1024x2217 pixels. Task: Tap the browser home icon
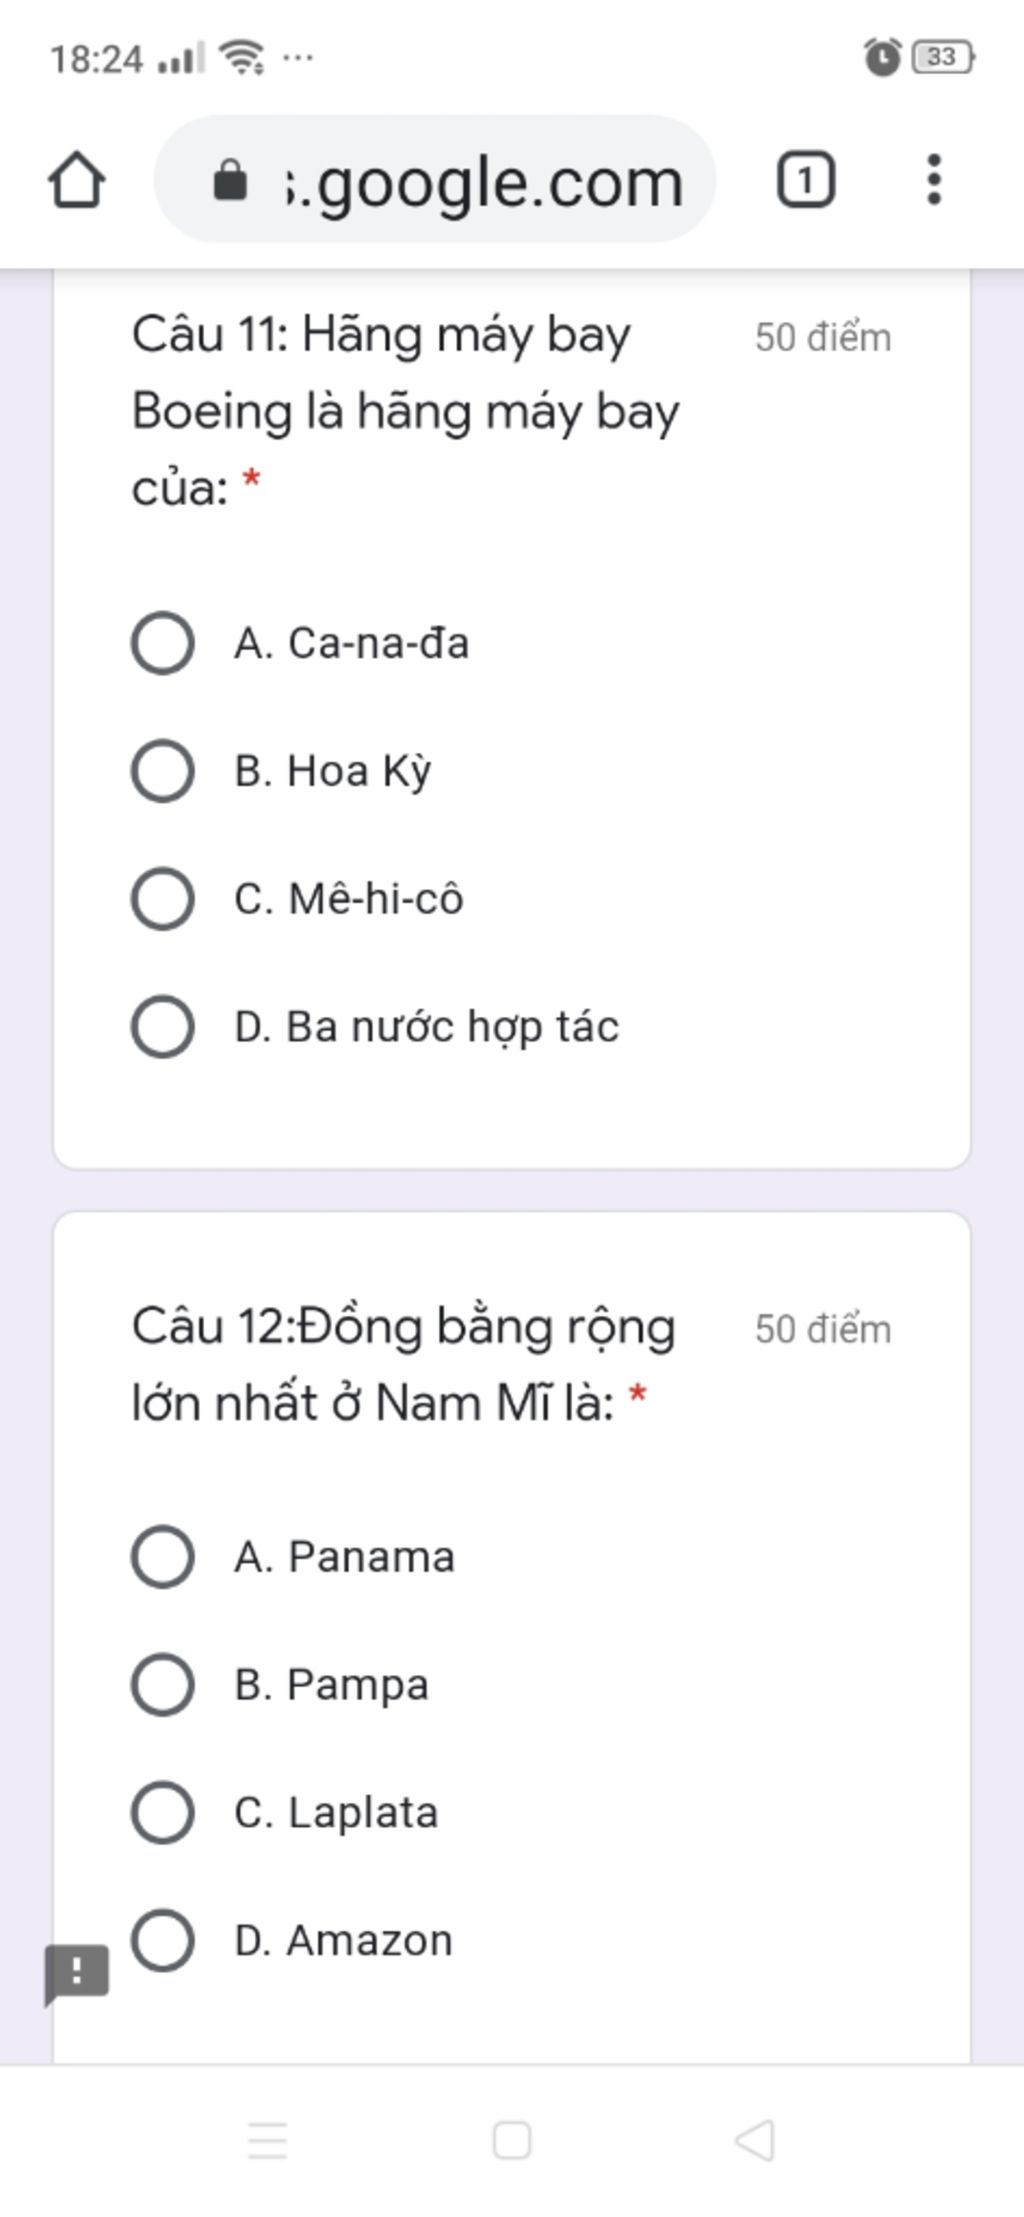coord(77,180)
